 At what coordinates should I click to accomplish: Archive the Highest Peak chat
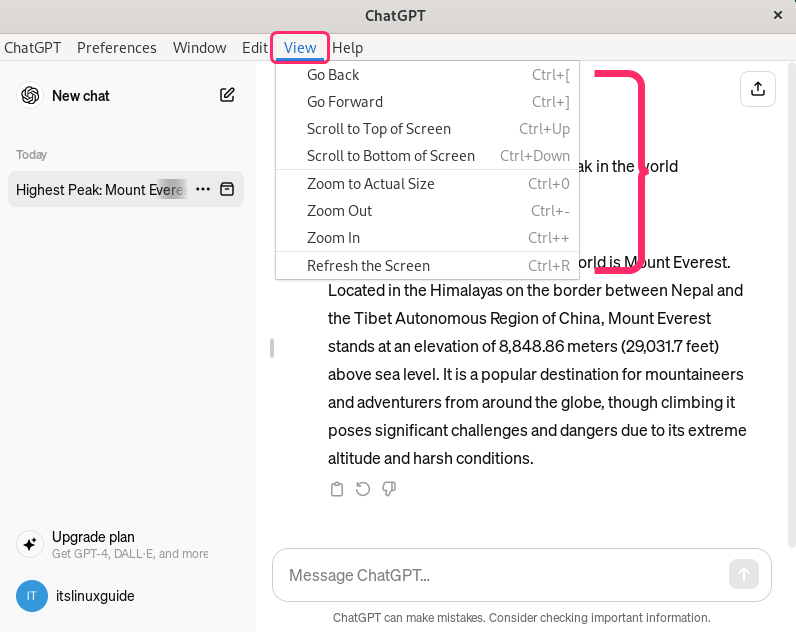coord(227,189)
